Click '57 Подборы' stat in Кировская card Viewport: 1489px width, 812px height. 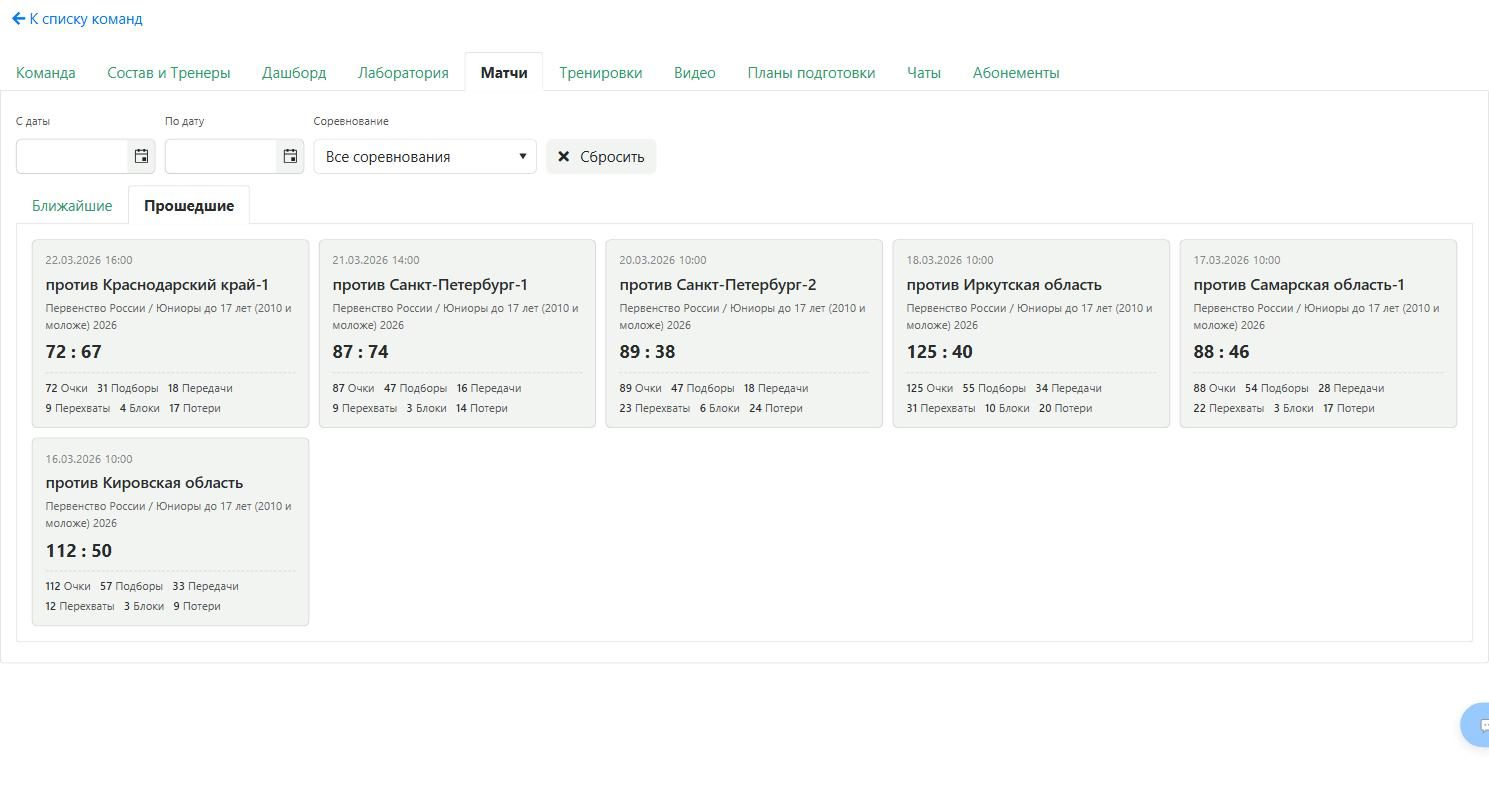[x=131, y=586]
